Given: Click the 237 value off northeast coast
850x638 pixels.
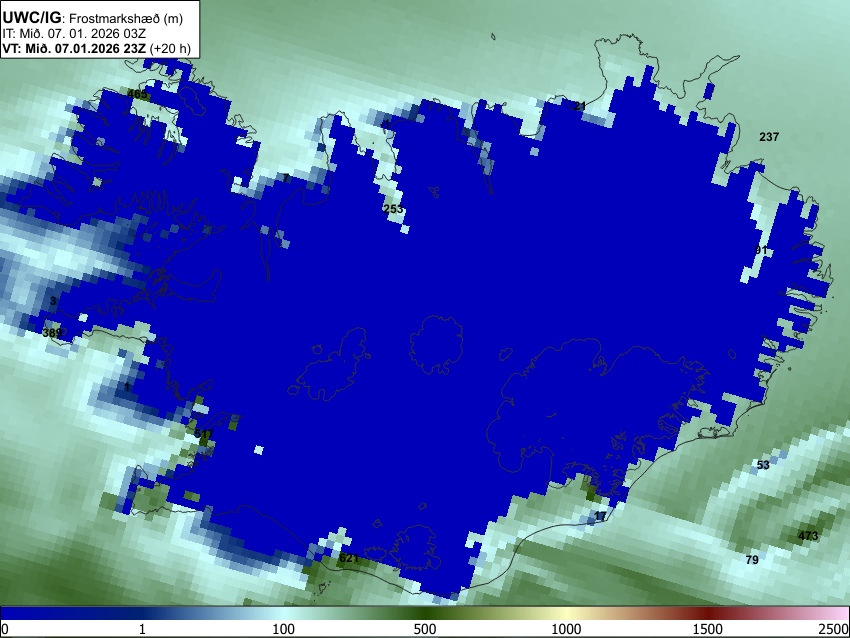Looking at the screenshot, I should (x=769, y=137).
